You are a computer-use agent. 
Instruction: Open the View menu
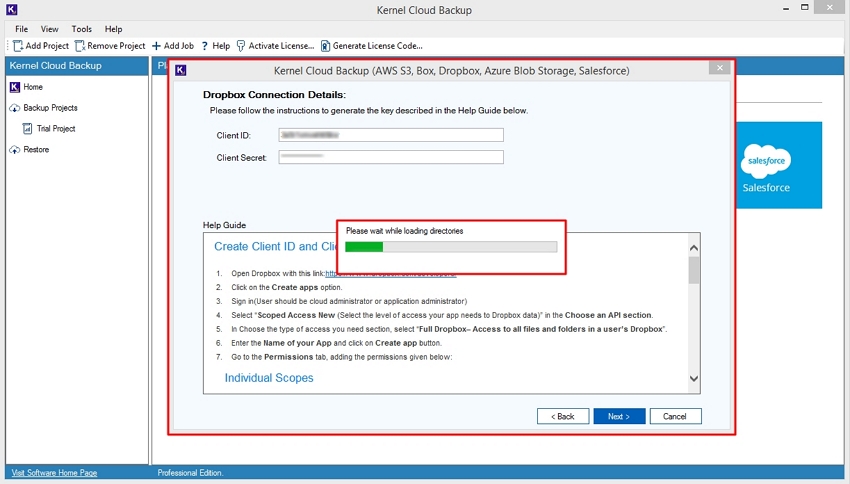coord(49,29)
